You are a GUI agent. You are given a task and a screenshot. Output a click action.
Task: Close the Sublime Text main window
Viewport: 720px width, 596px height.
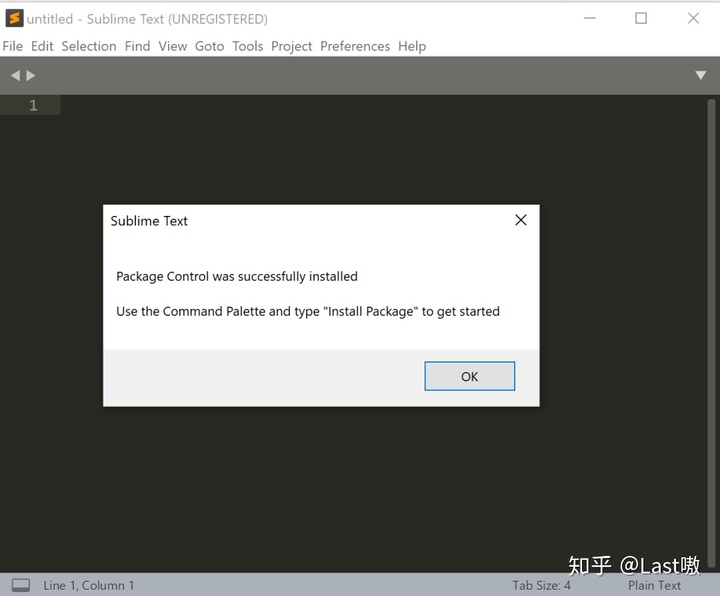[693, 18]
